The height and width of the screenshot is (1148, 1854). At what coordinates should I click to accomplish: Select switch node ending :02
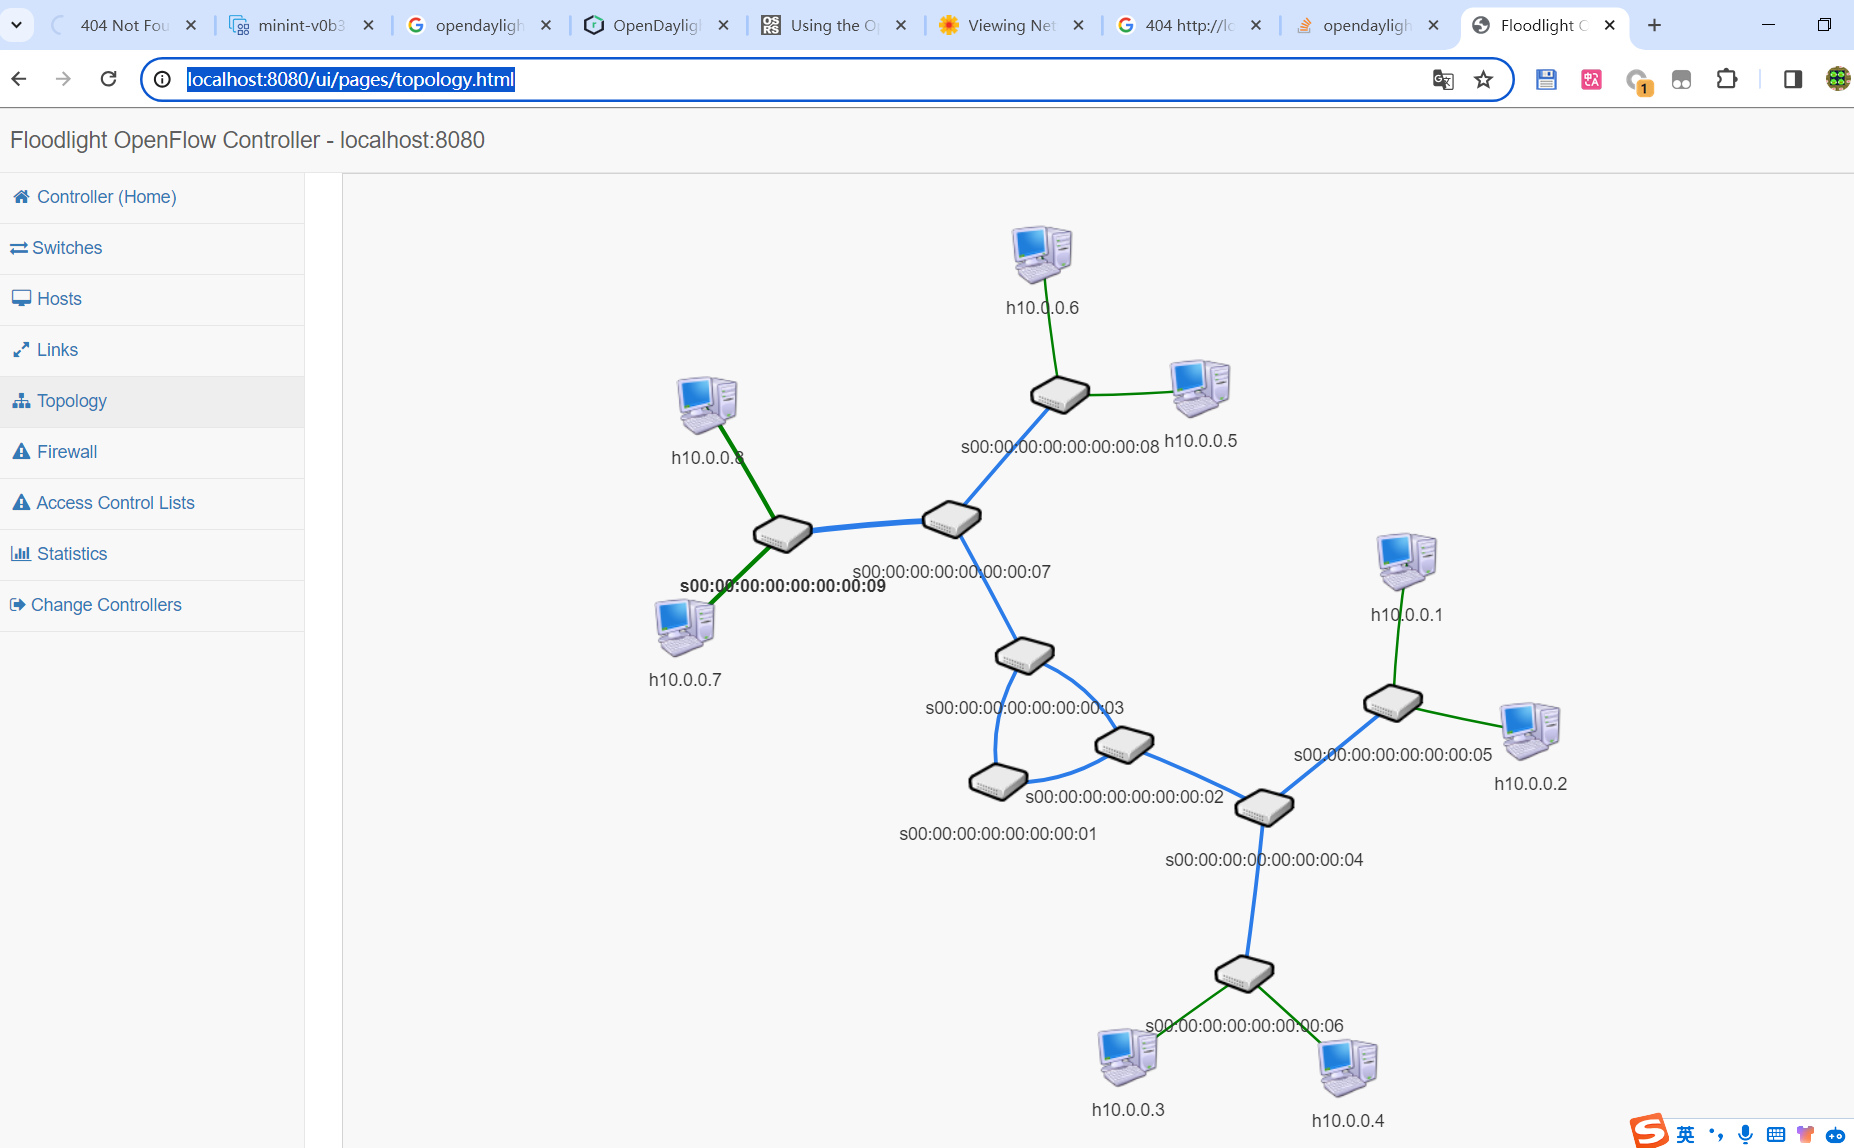[1125, 745]
